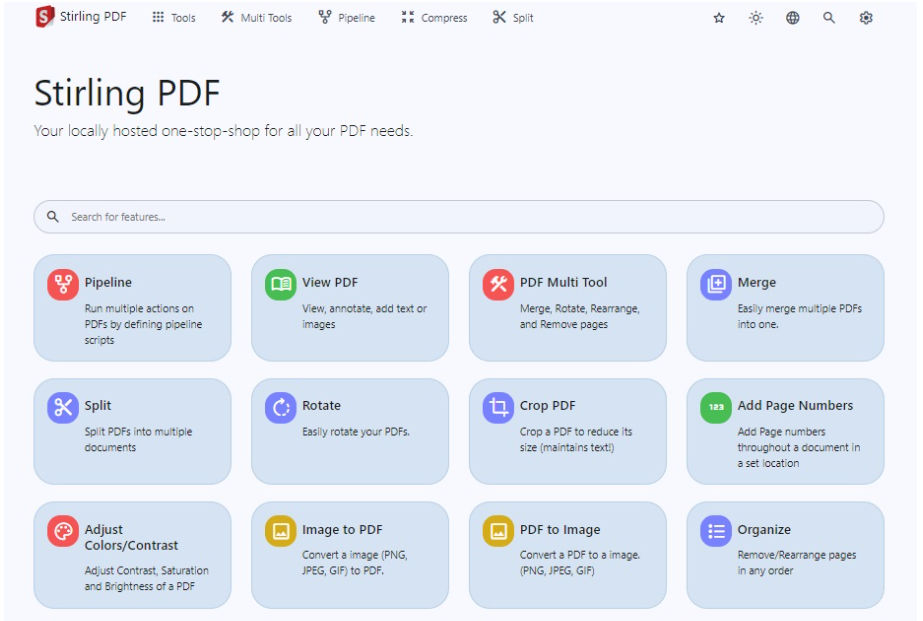Click the grid icon beside Tools

click(x=158, y=17)
